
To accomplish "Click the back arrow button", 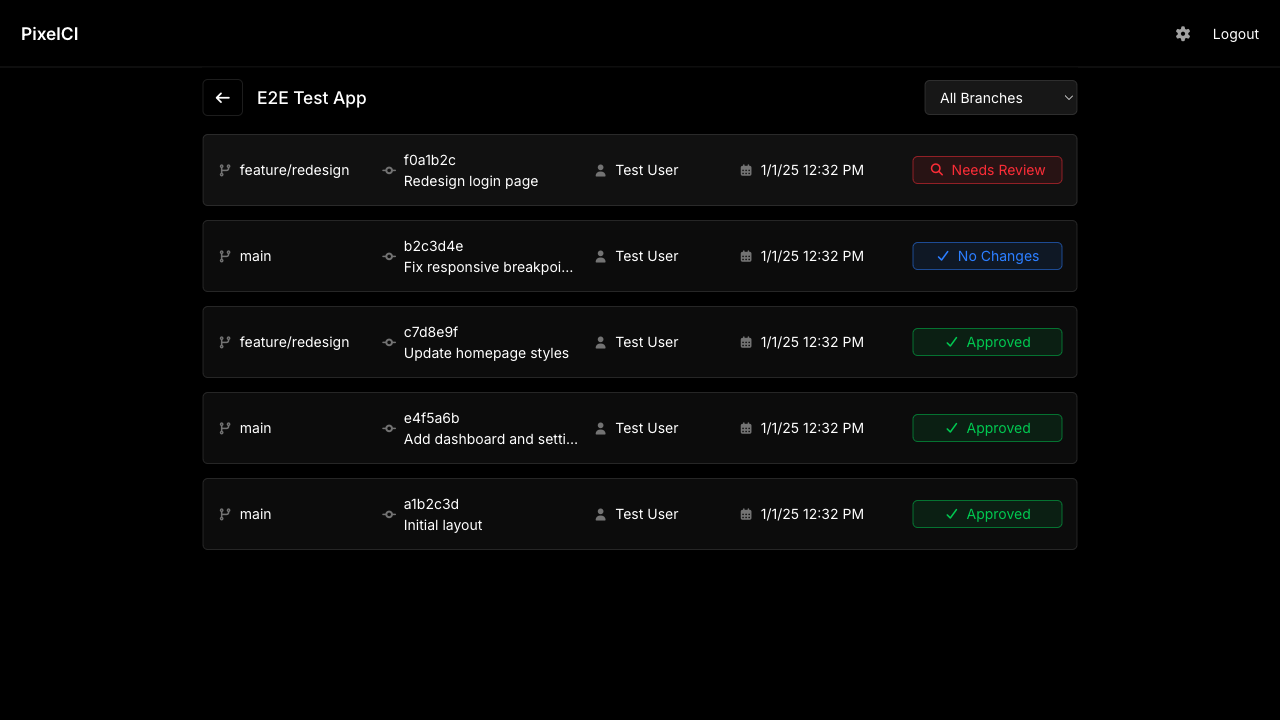I will (223, 98).
